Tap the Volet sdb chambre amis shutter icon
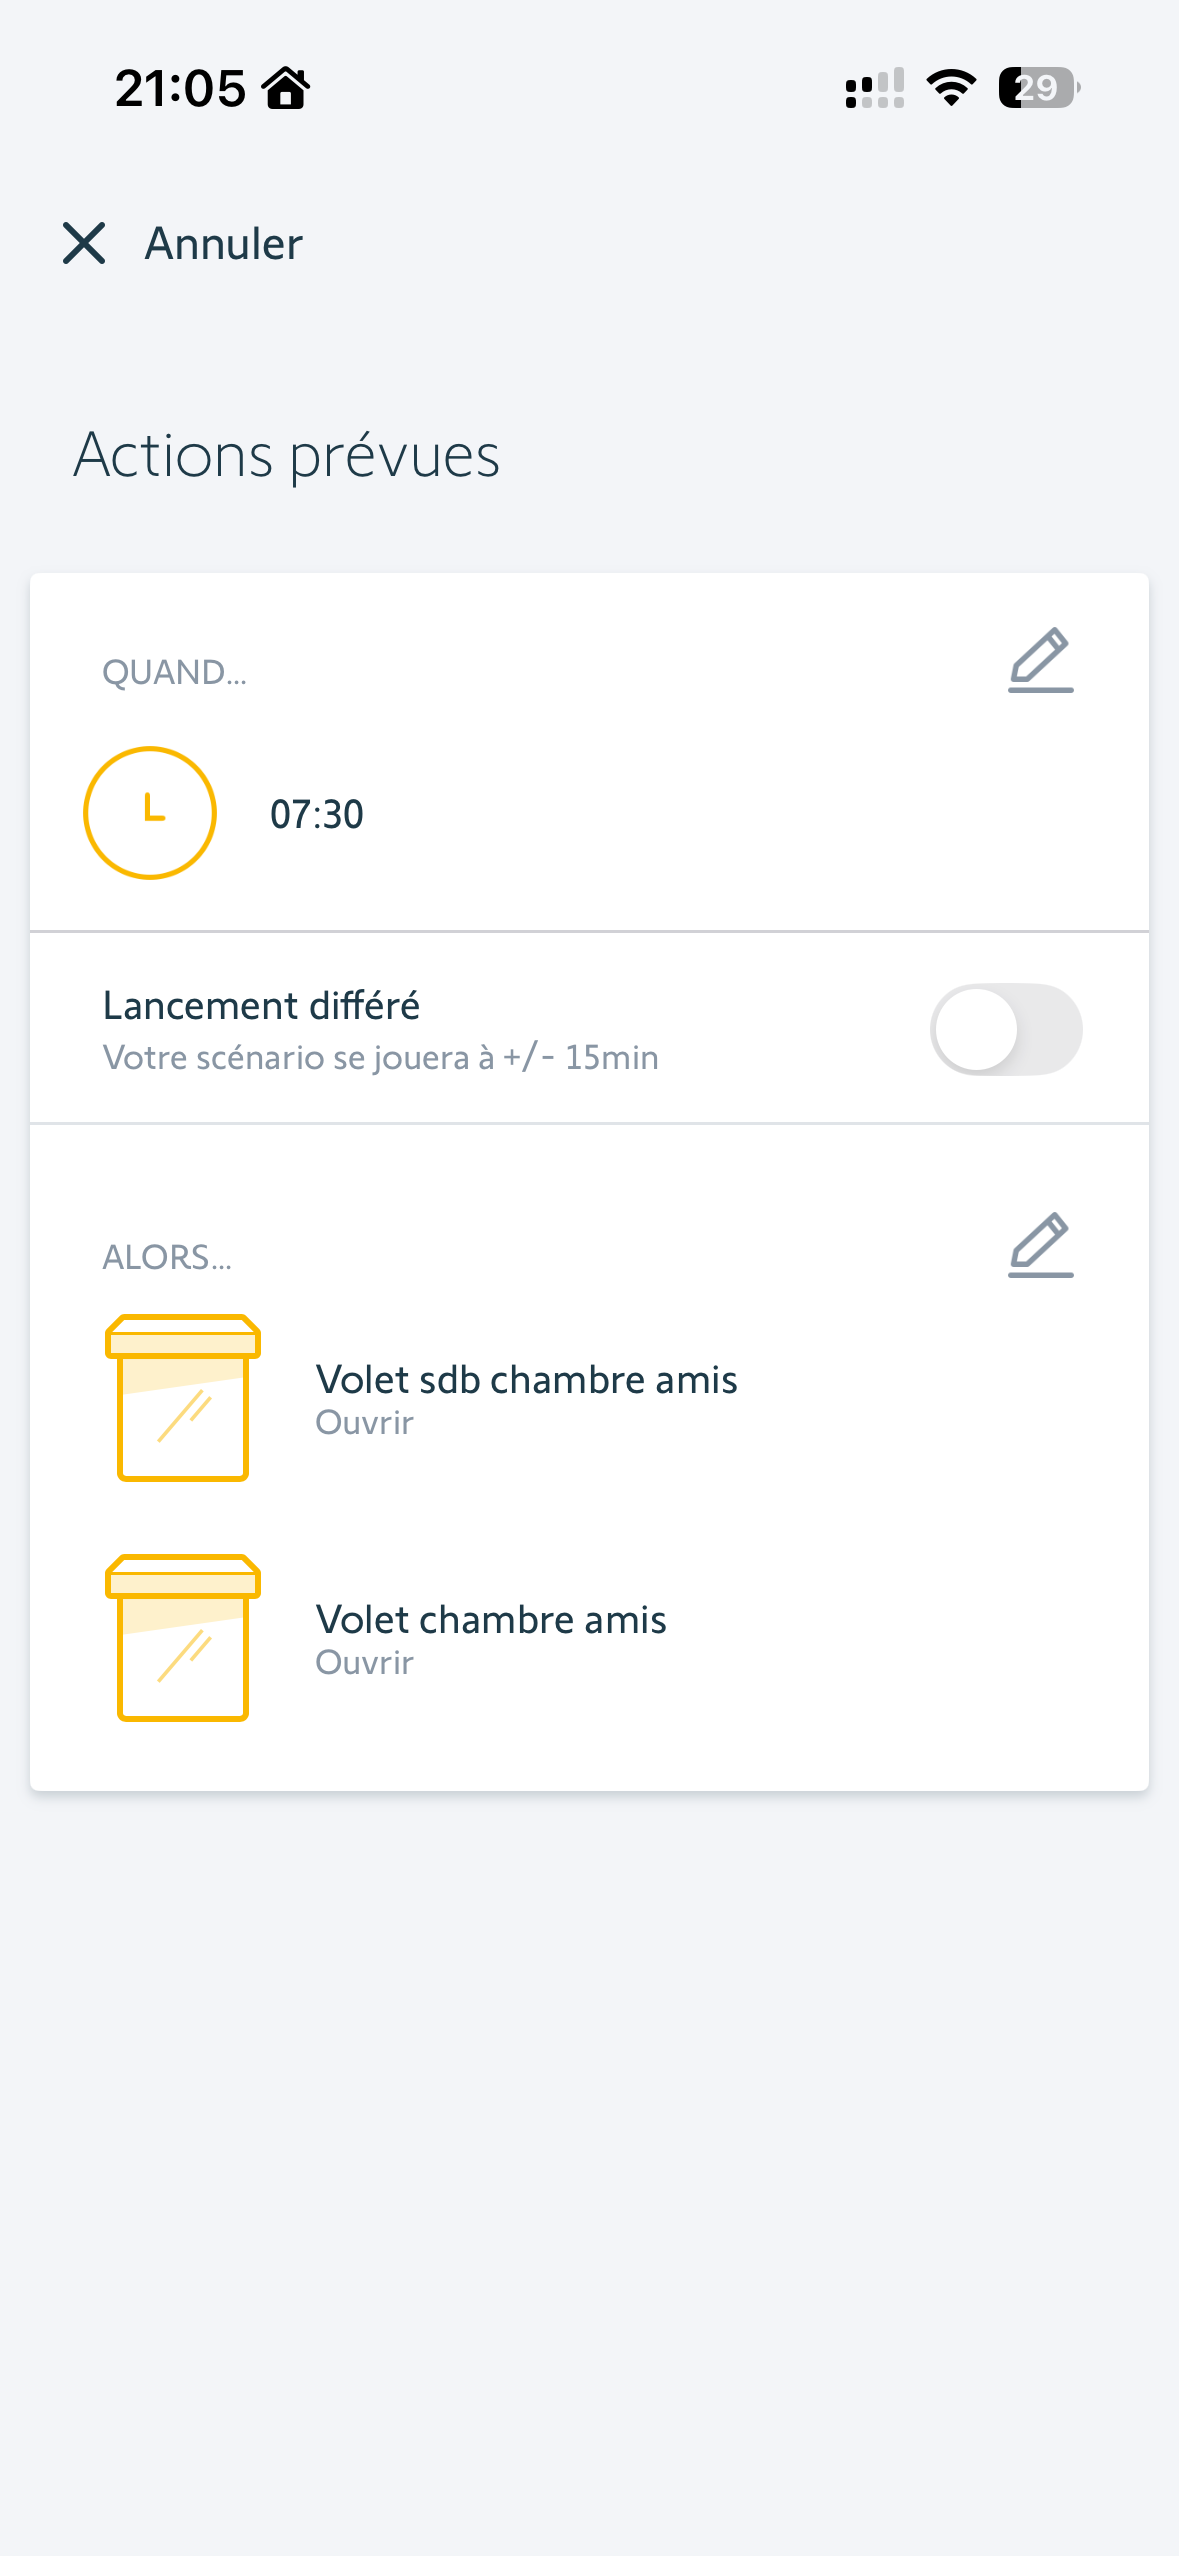 point(183,1397)
